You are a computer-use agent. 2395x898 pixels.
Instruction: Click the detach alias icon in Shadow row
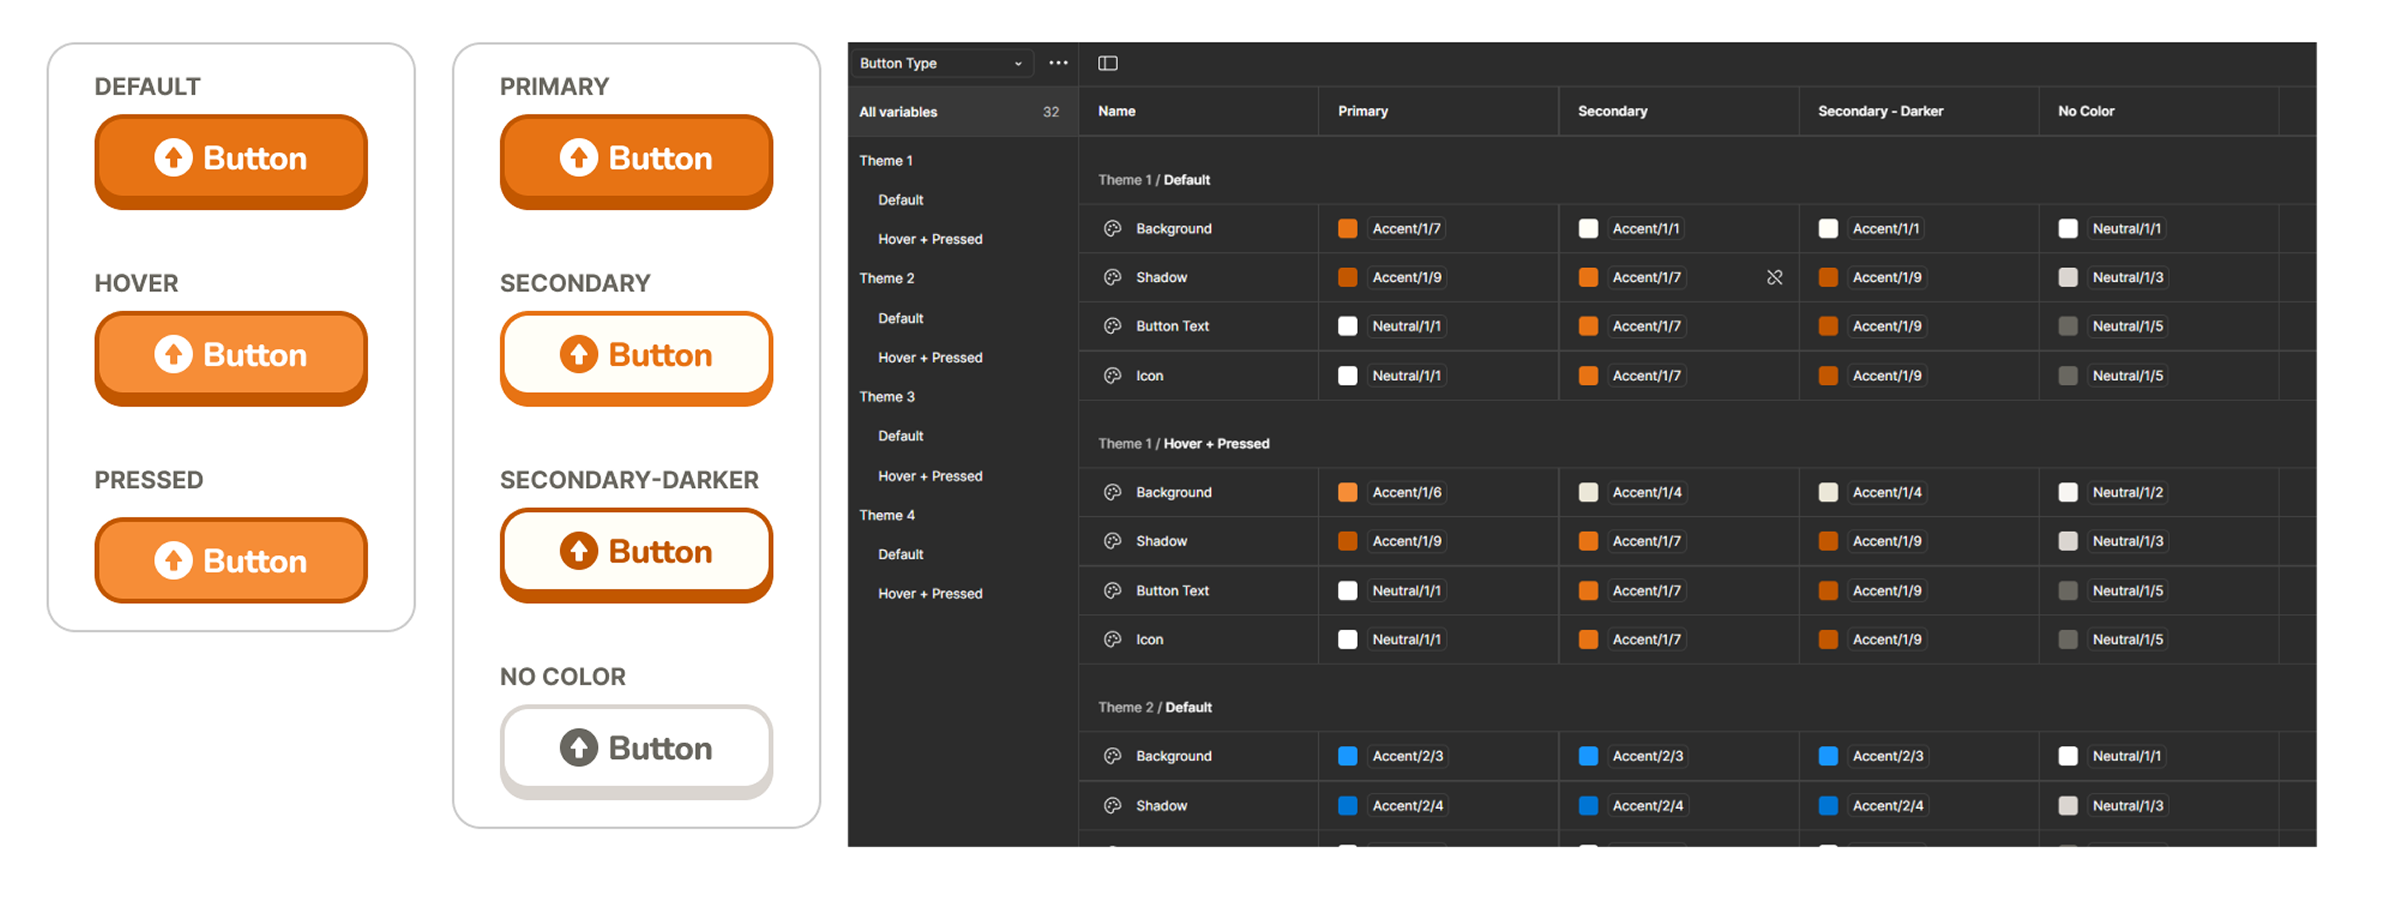pyautogui.click(x=1774, y=277)
